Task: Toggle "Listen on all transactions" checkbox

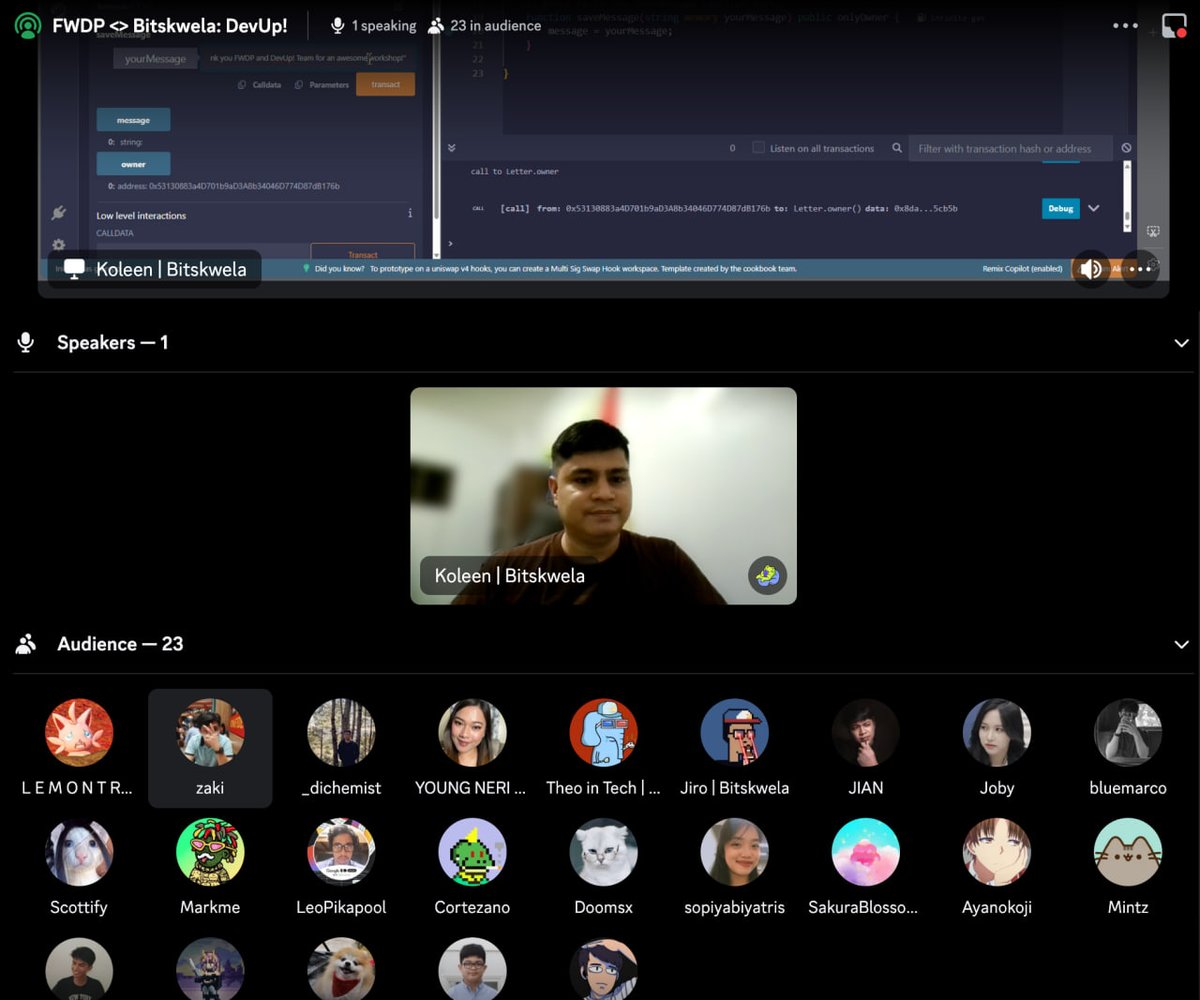Action: point(759,148)
